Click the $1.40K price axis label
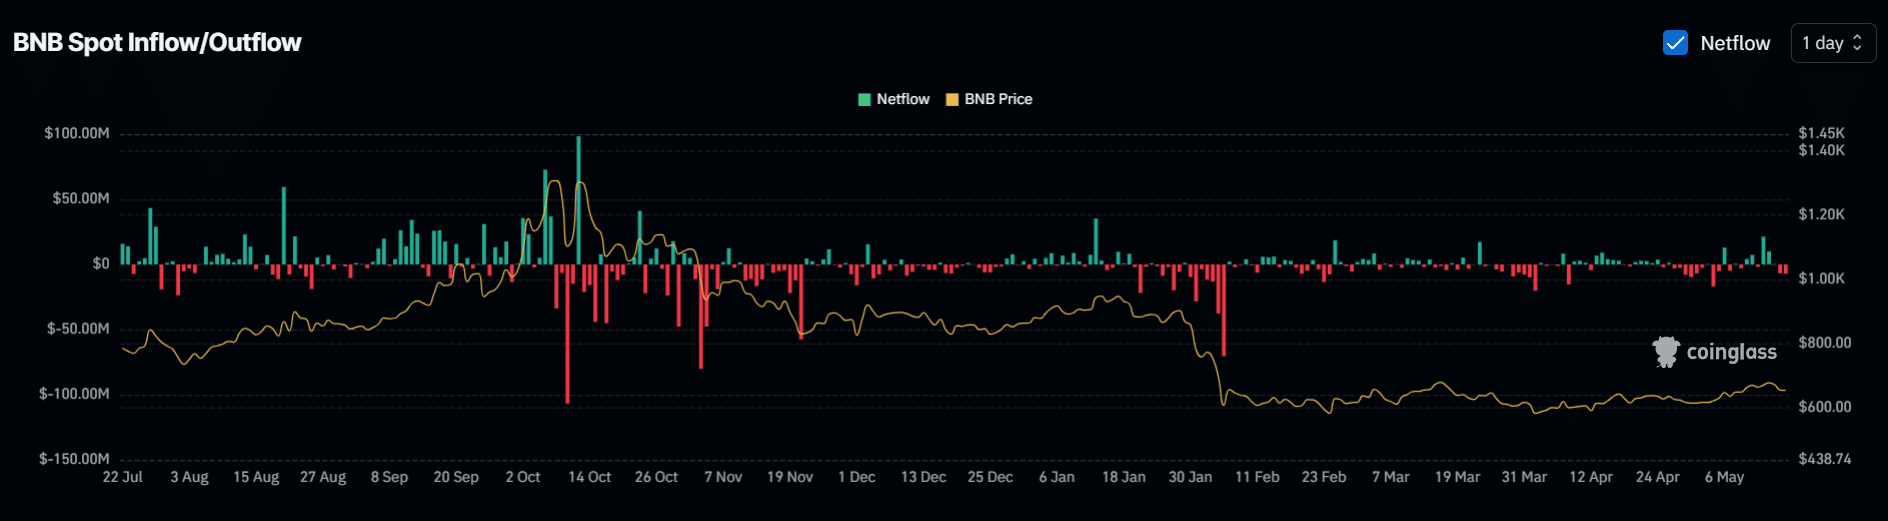The width and height of the screenshot is (1888, 521). 1821,150
